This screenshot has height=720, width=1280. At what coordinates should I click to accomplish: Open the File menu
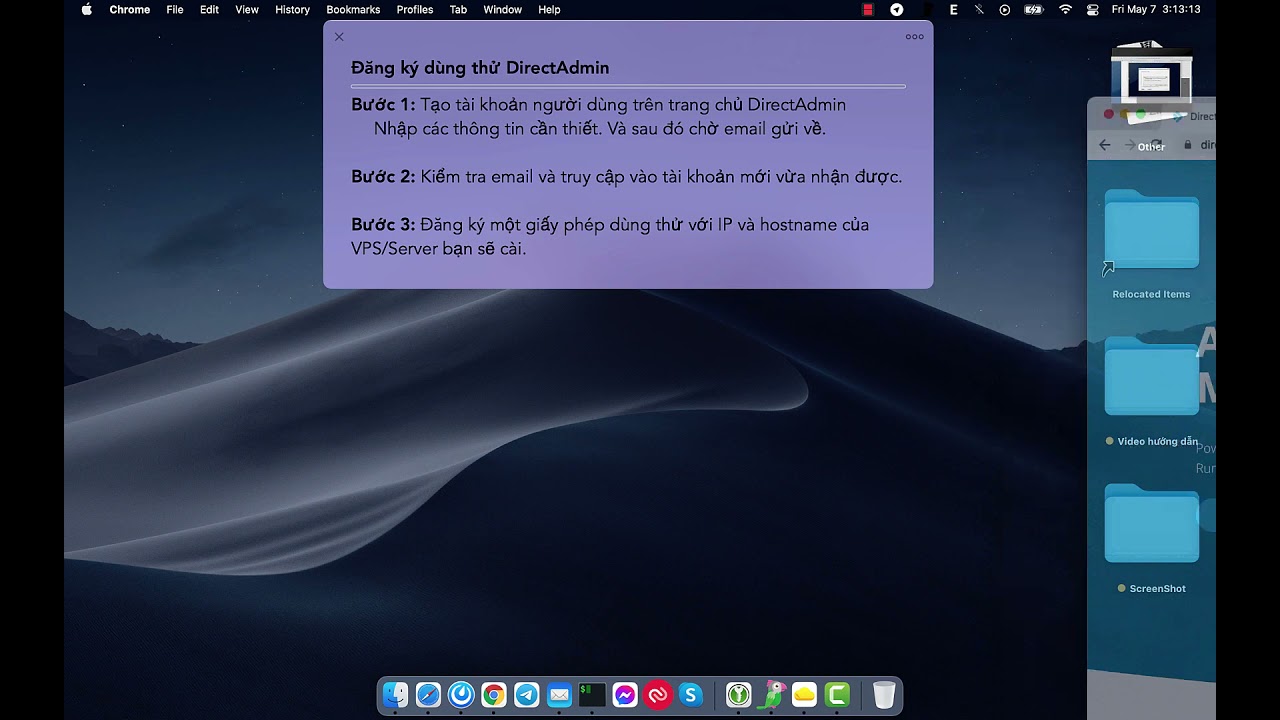pos(175,9)
